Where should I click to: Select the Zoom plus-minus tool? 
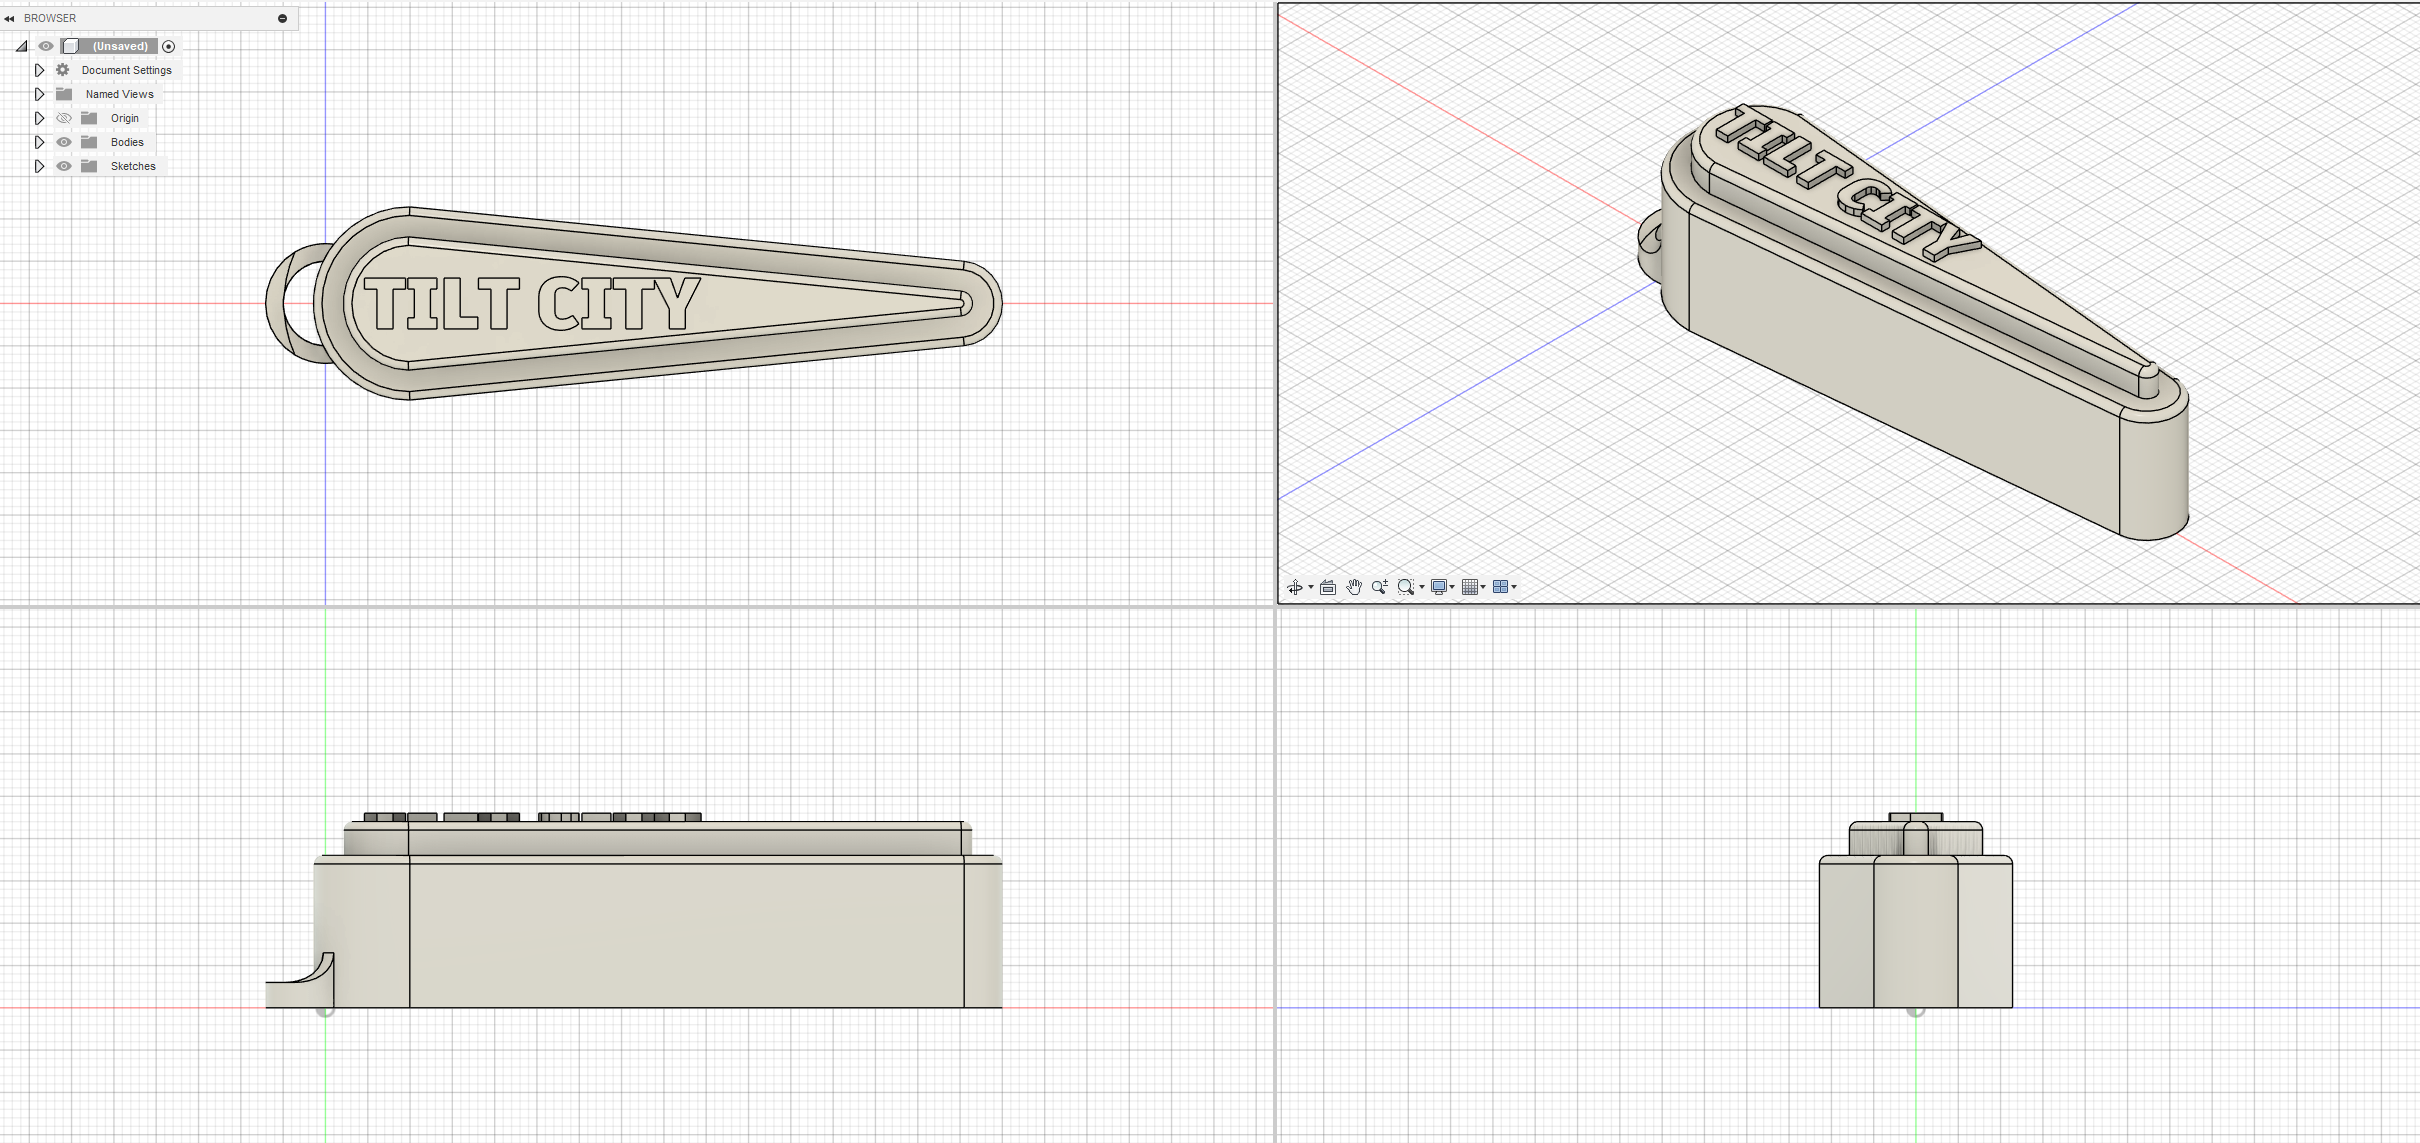(x=1380, y=587)
